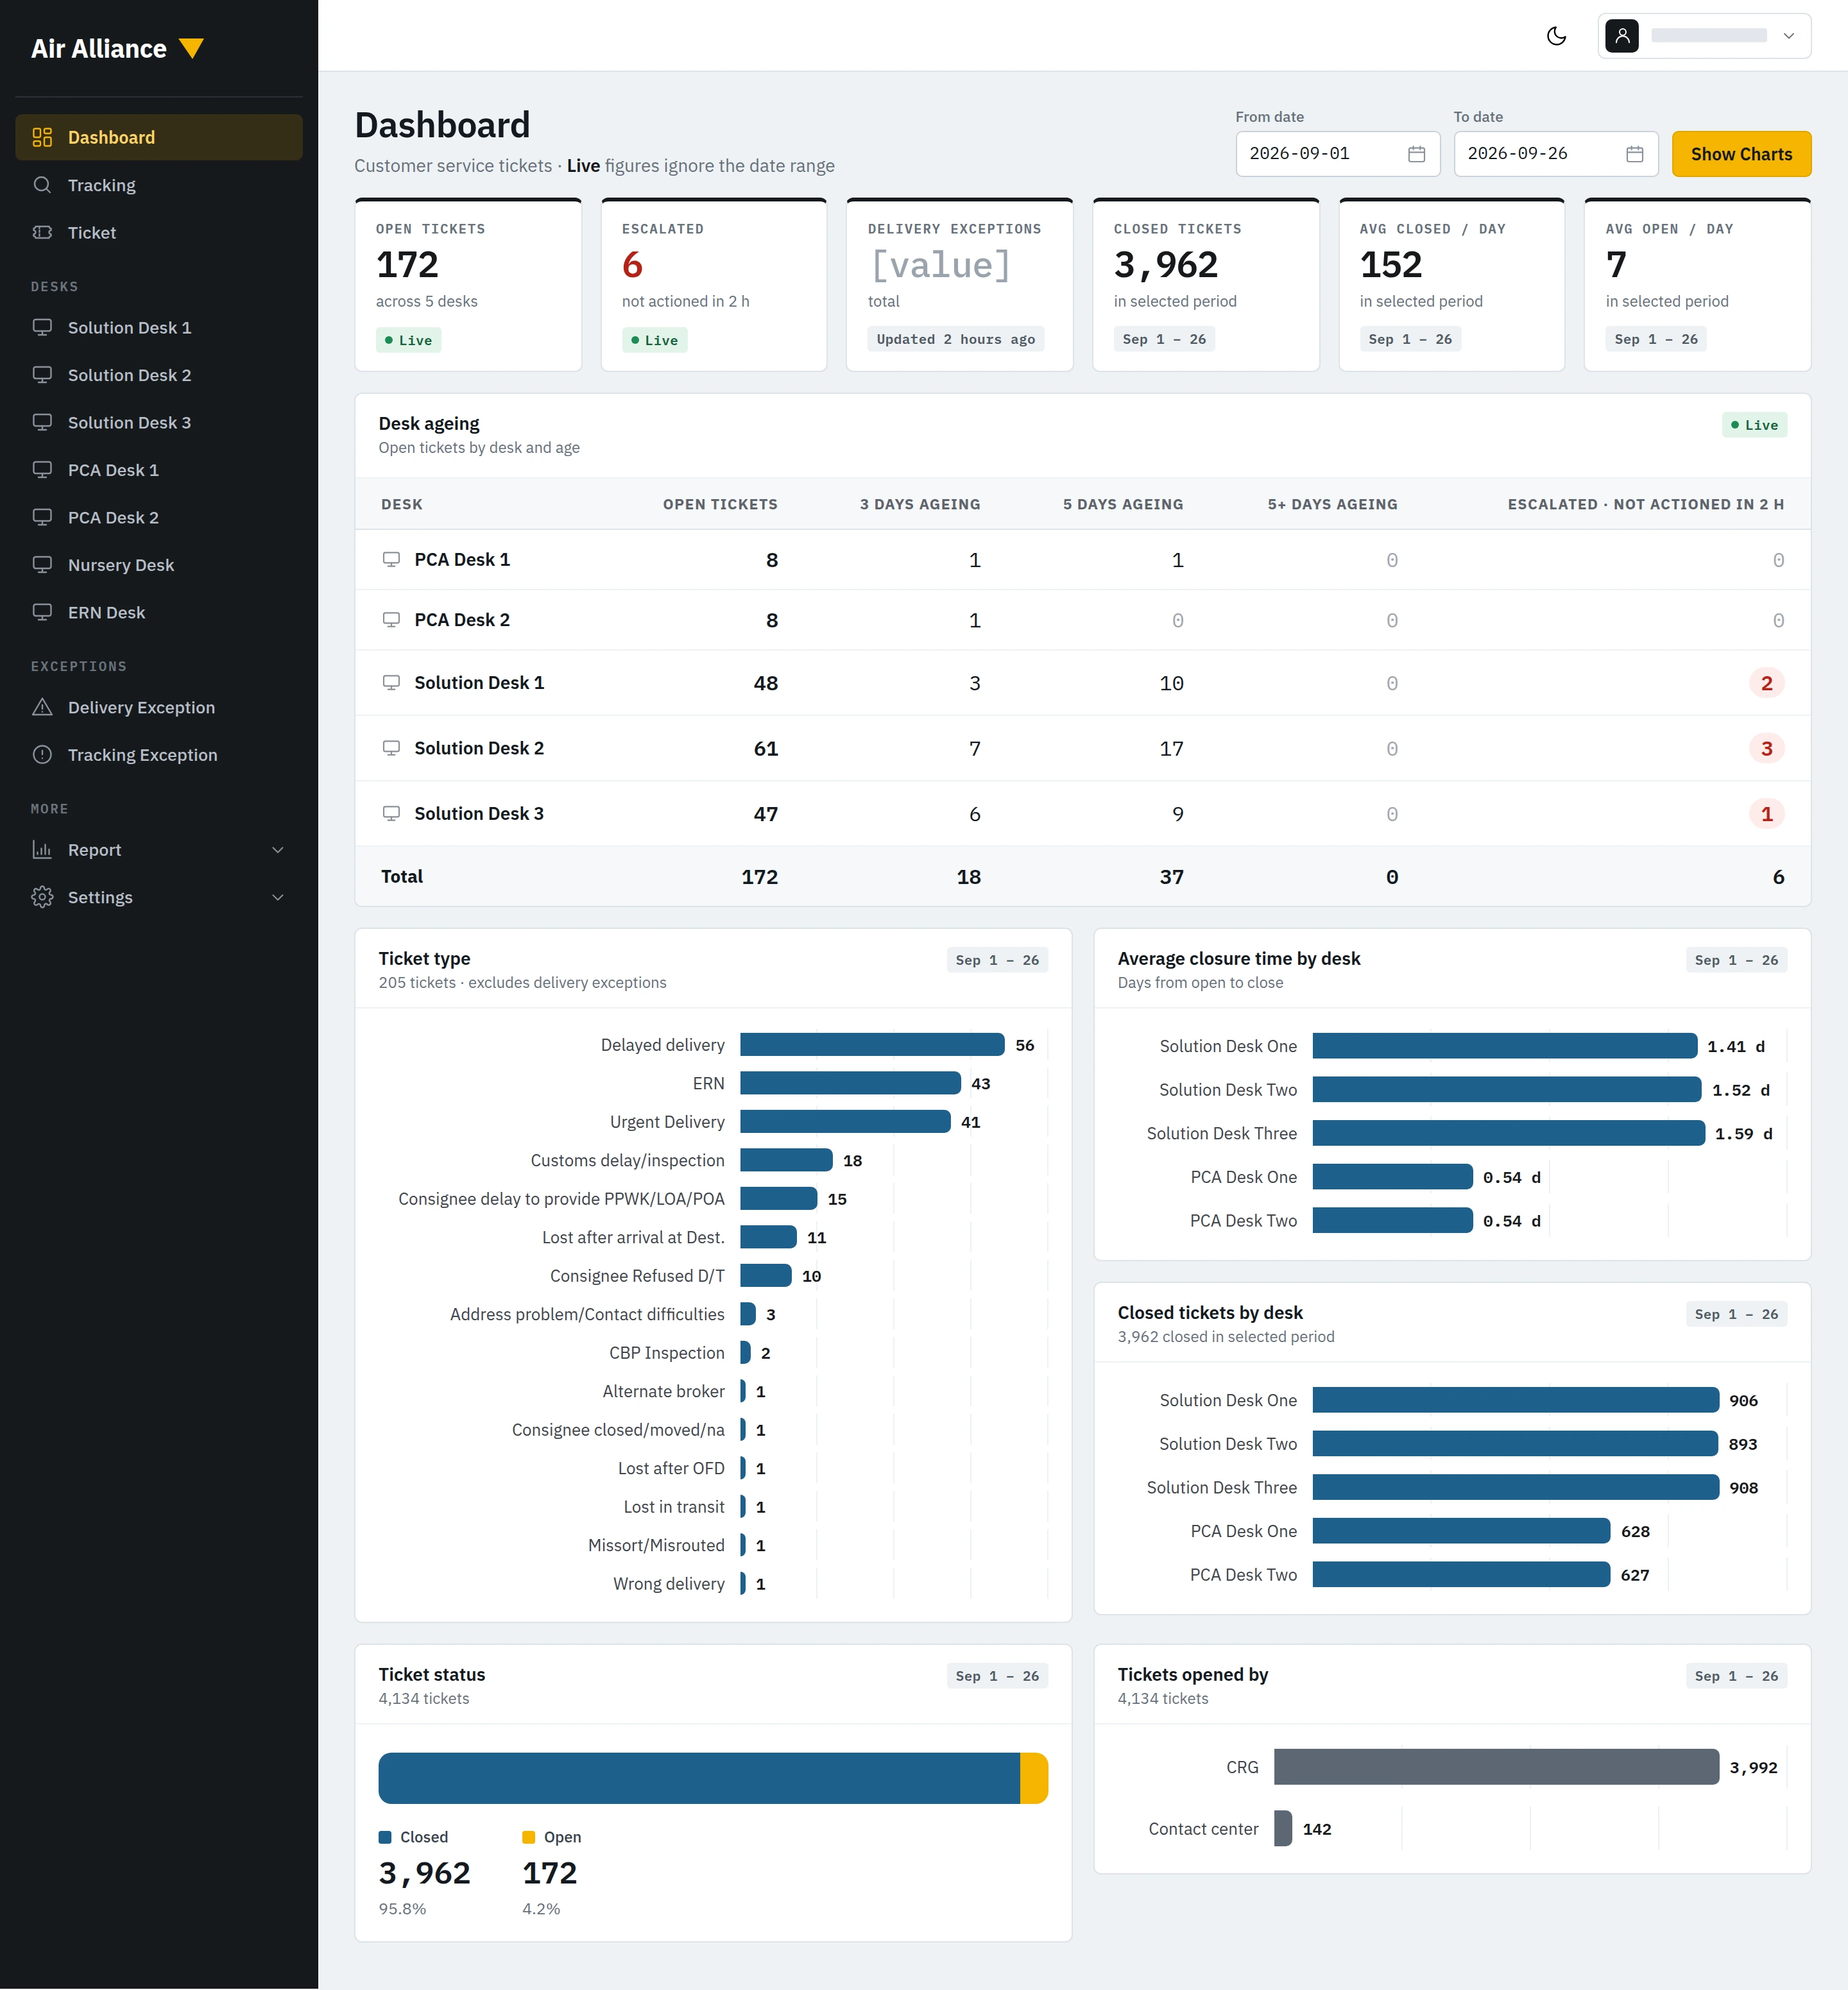This screenshot has height=1990, width=1848.
Task: Select Solution Desk 1 in sidebar
Action: [159, 327]
